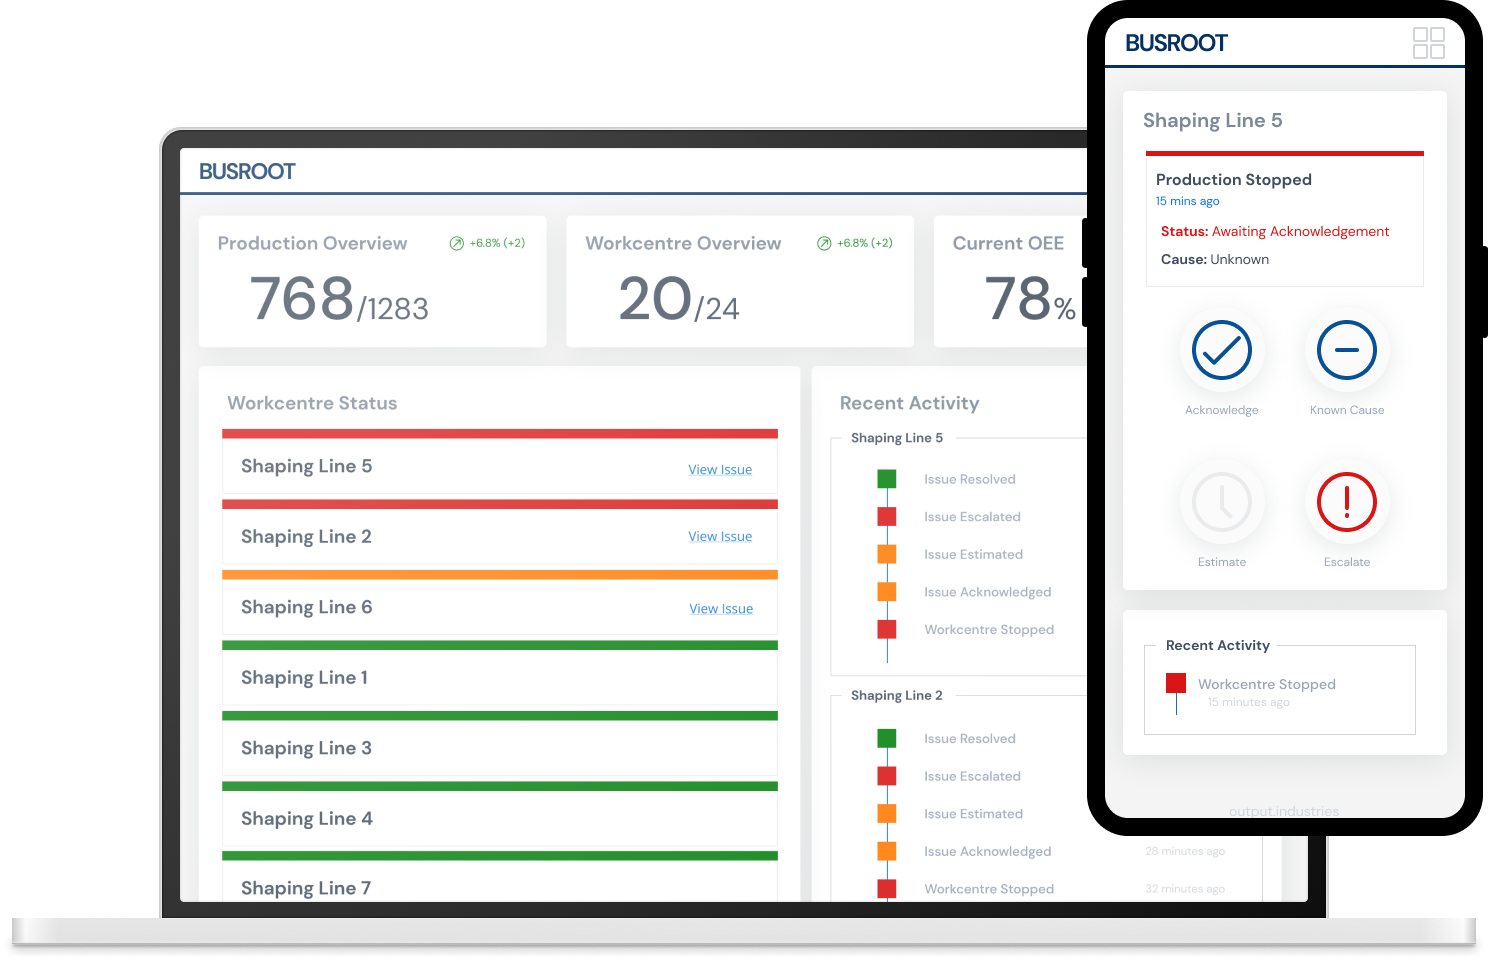Click the 768 production count value
This screenshot has height=958, width=1488.
click(302, 299)
